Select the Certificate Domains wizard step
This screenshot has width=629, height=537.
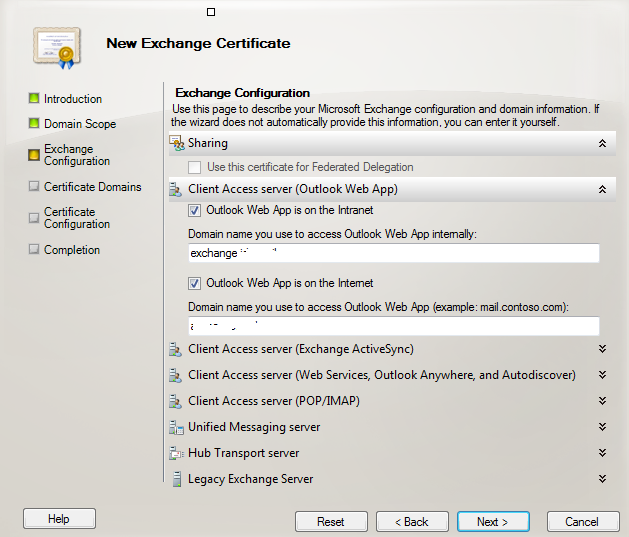point(93,187)
